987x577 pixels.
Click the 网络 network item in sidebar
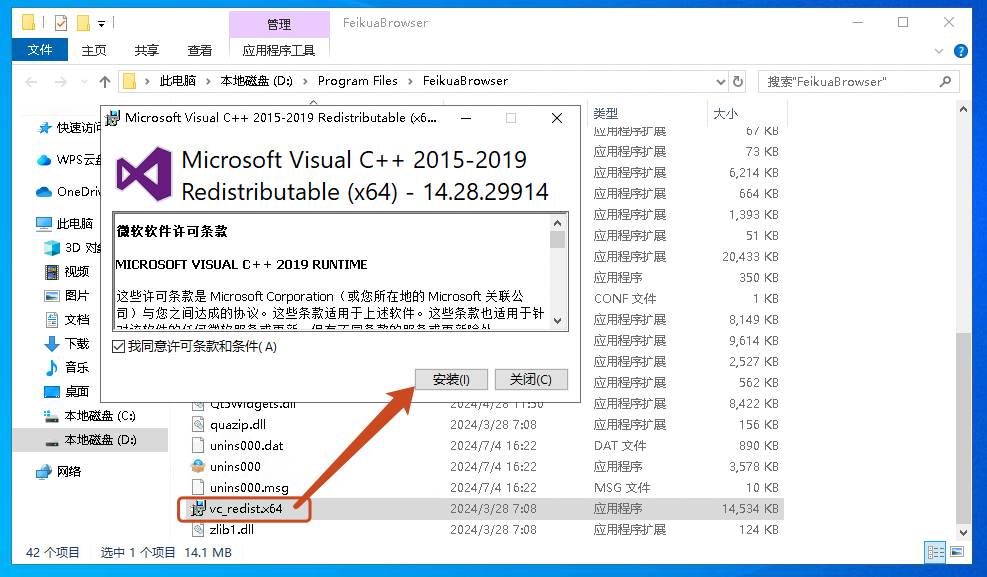(x=68, y=471)
